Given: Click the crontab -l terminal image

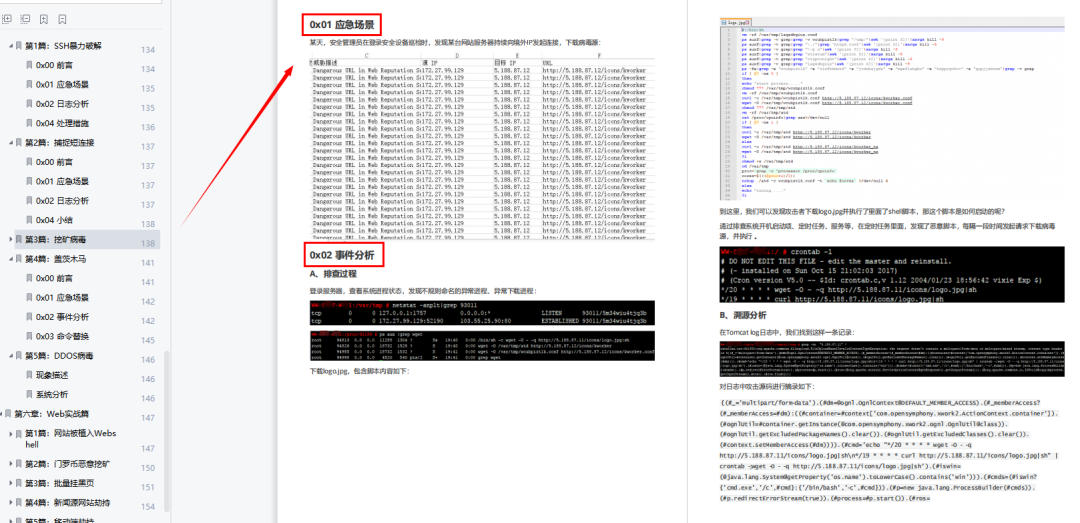Looking at the screenshot, I should tap(891, 275).
